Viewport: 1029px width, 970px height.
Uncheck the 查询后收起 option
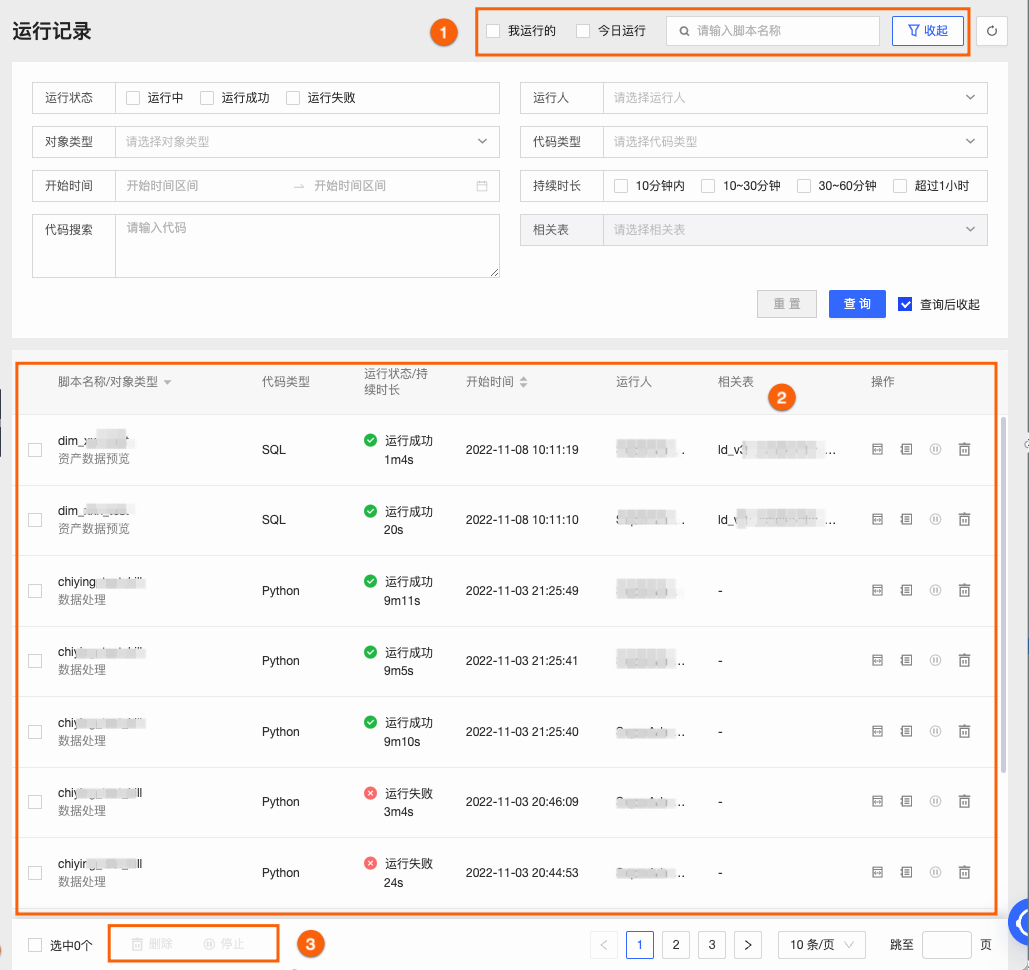point(905,305)
